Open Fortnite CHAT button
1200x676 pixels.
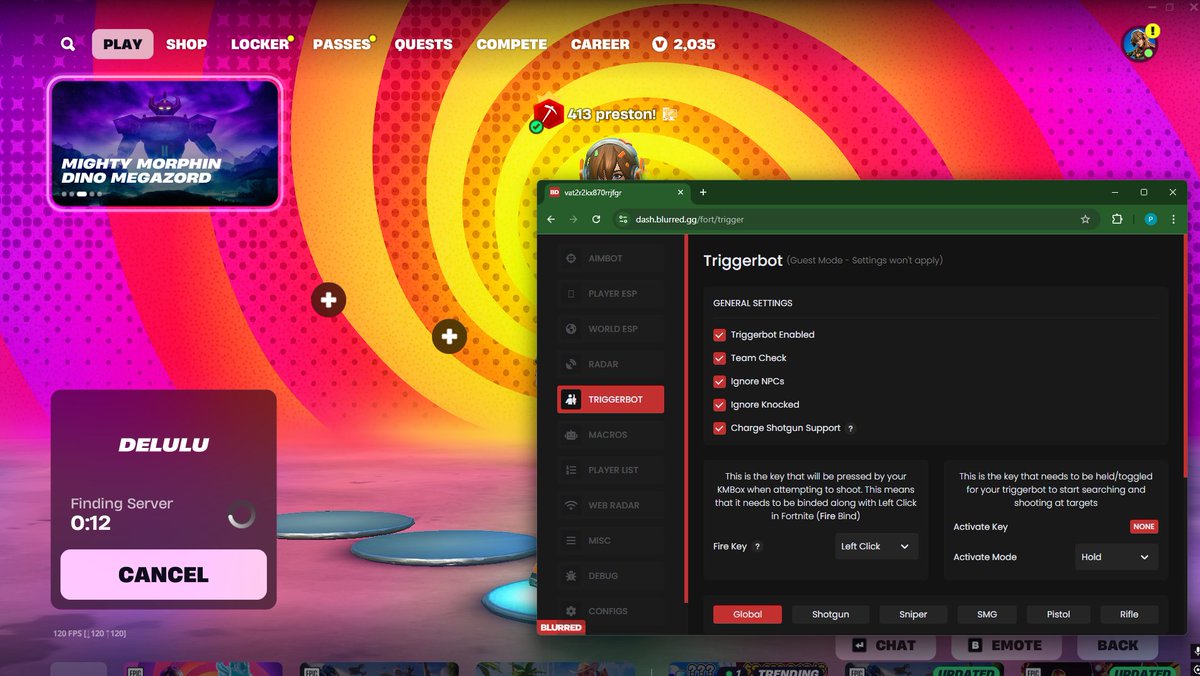(x=885, y=645)
